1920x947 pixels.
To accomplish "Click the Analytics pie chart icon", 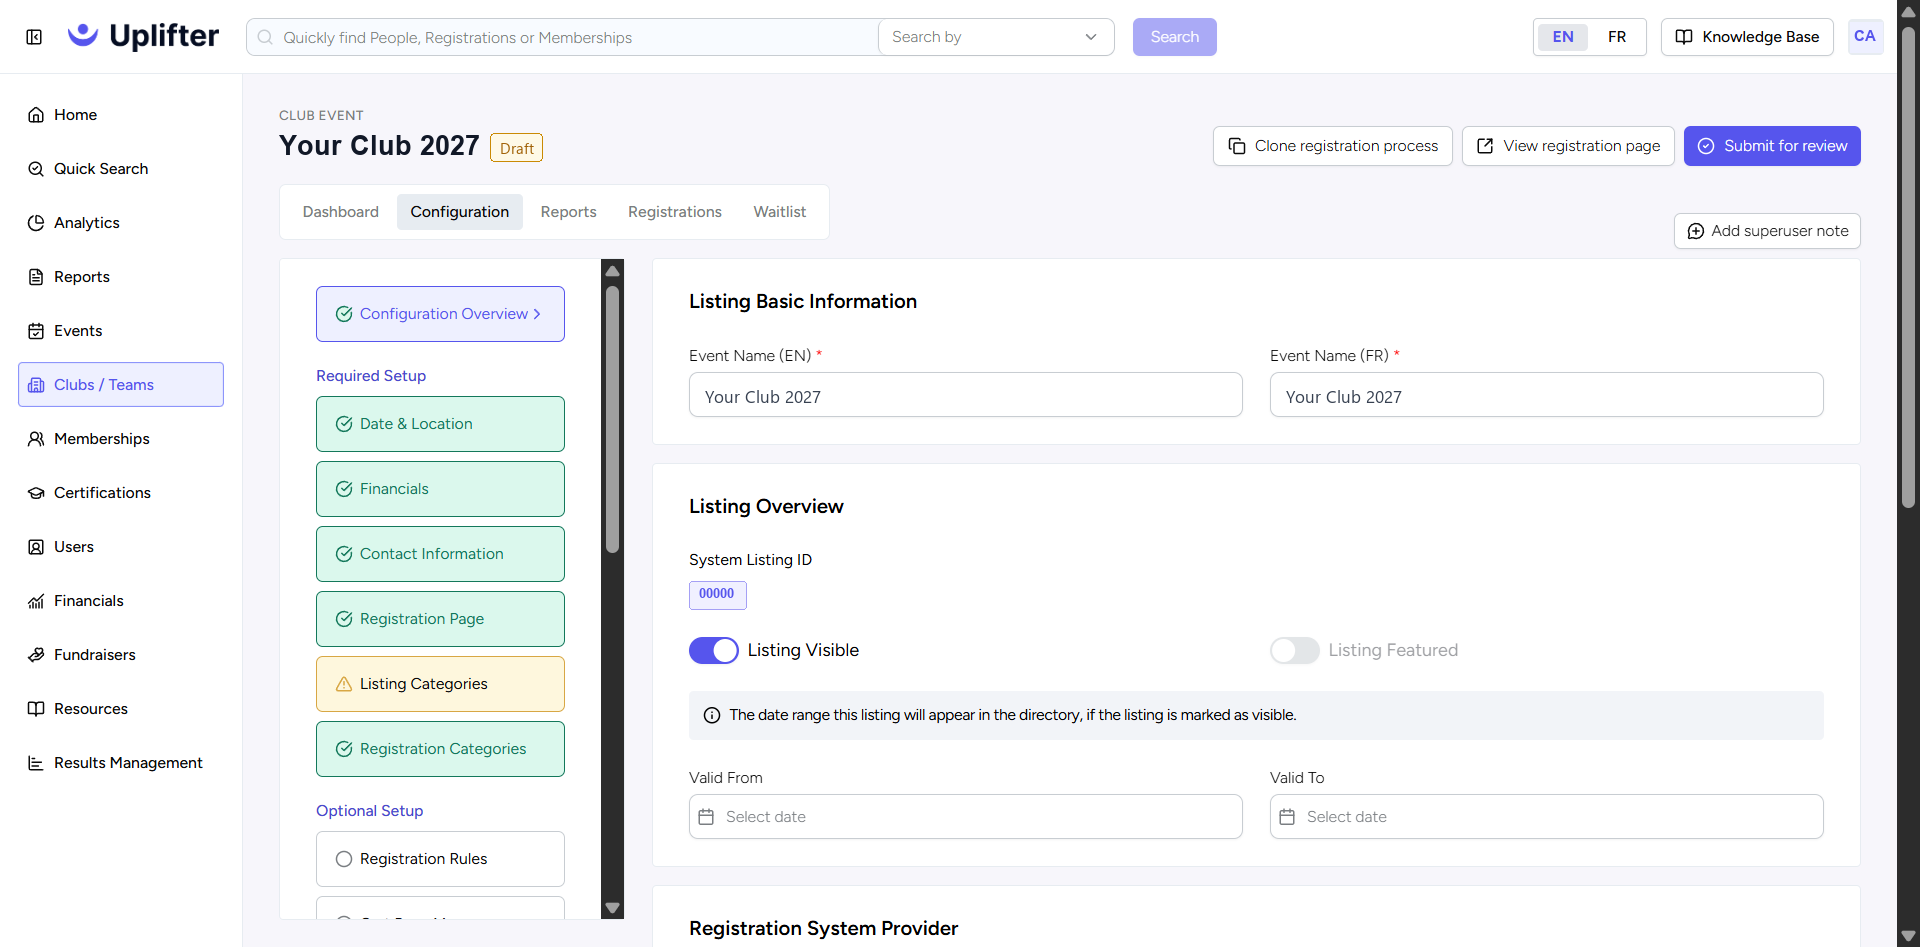I will (36, 223).
